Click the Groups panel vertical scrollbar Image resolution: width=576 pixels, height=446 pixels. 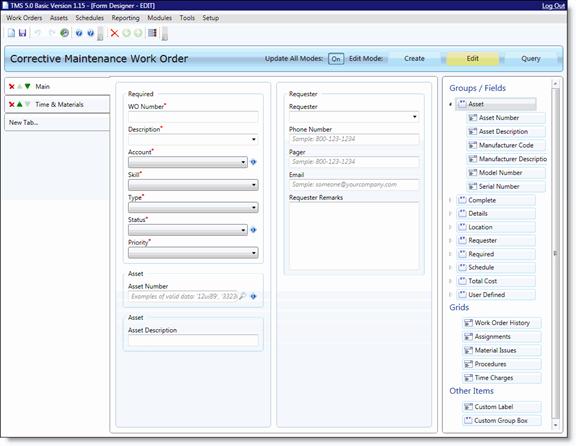(x=555, y=253)
